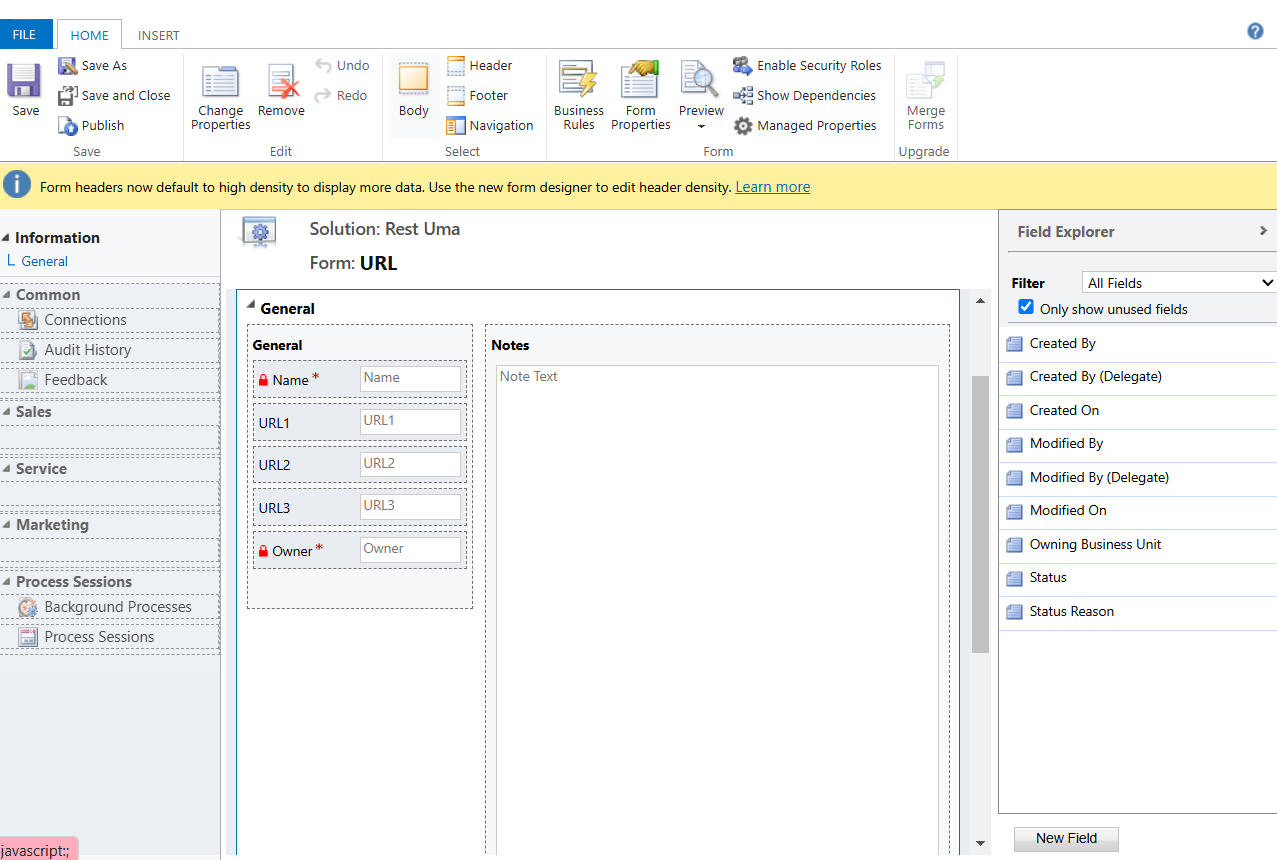The image size is (1277, 860).
Task: Click the Name input on the form
Action: point(411,379)
